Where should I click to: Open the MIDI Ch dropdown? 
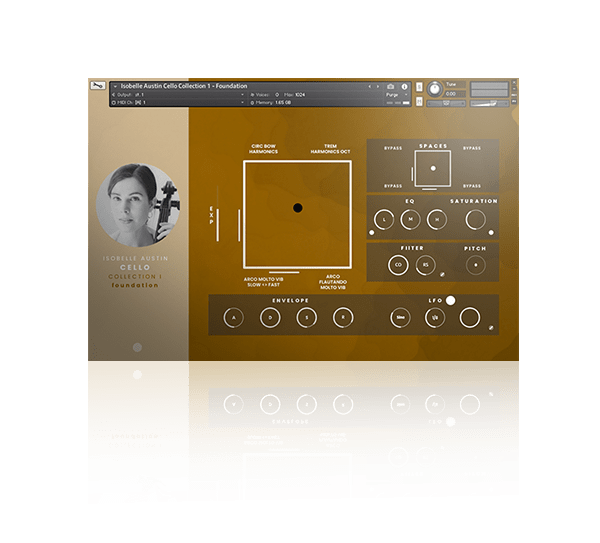(x=179, y=103)
